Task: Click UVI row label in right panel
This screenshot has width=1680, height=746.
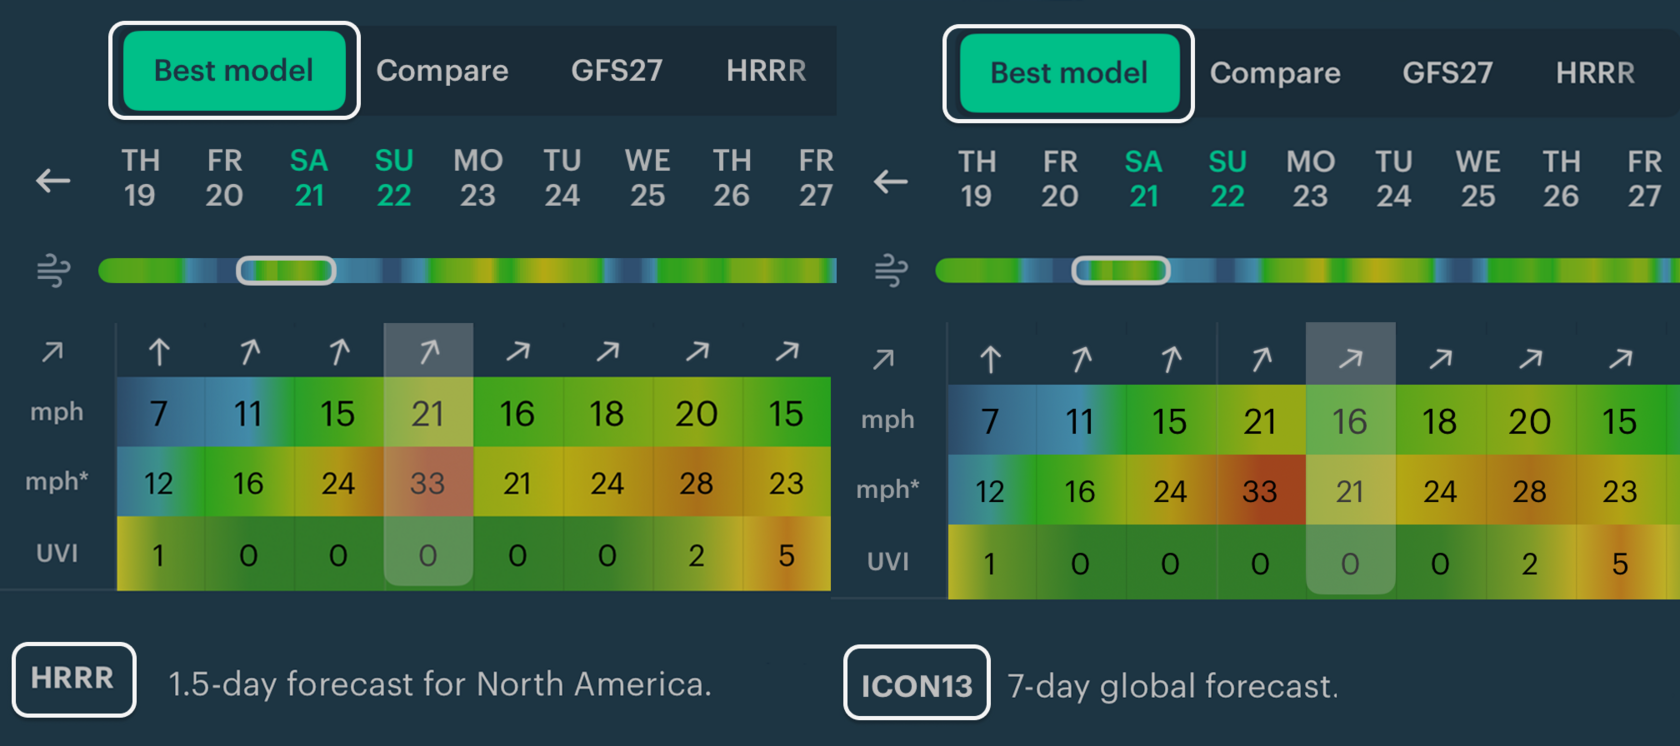Action: coord(888,561)
